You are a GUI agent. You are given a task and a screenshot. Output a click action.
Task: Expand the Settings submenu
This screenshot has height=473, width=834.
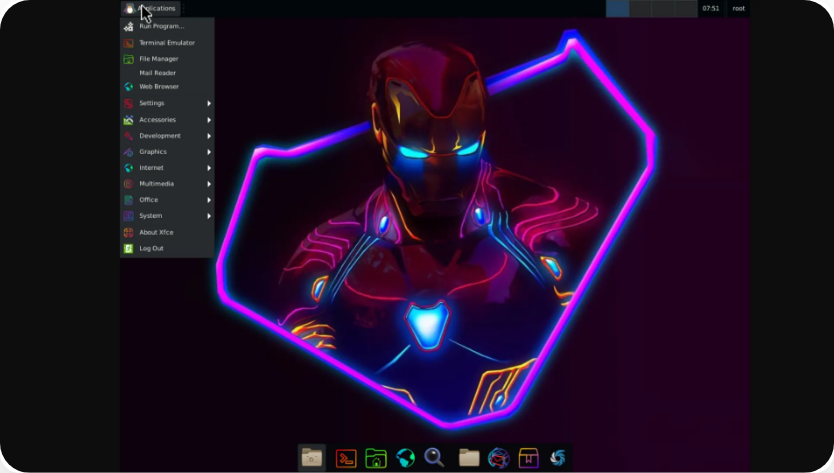[x=166, y=103]
